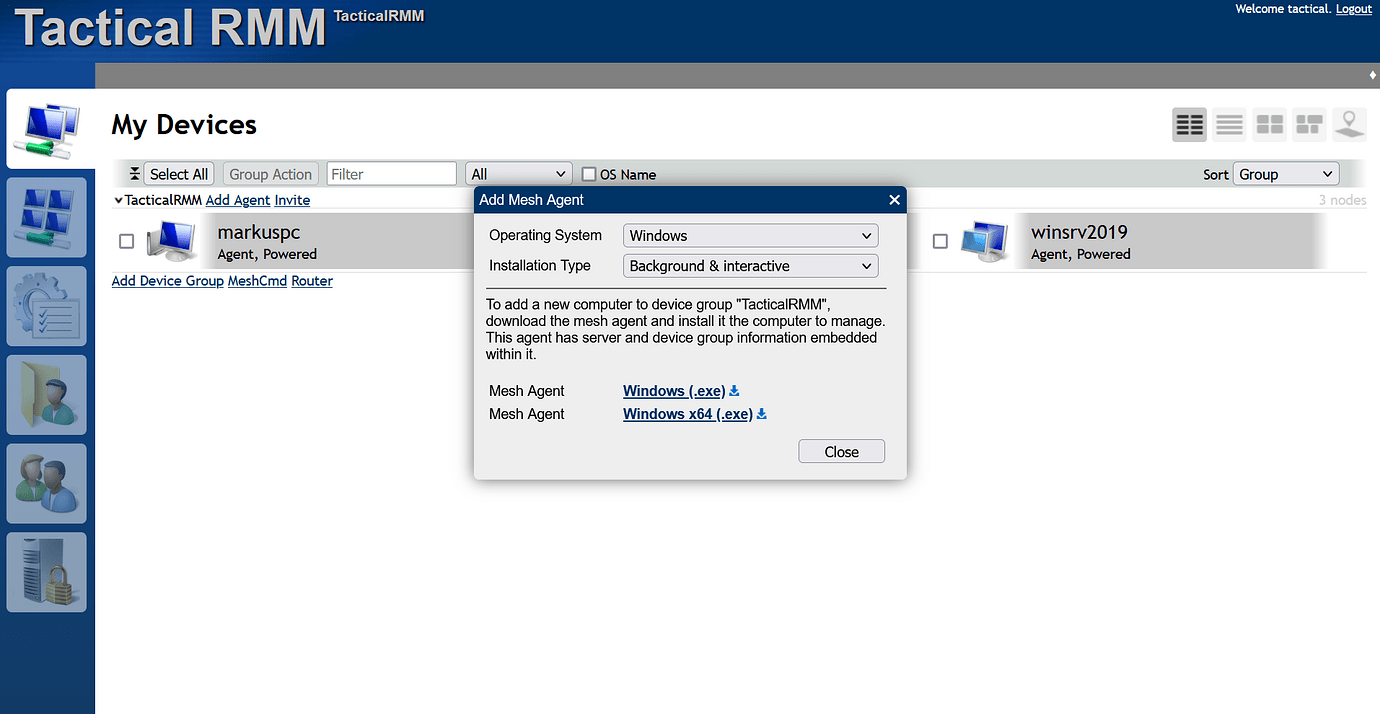Open the Installation Type dropdown

click(750, 266)
